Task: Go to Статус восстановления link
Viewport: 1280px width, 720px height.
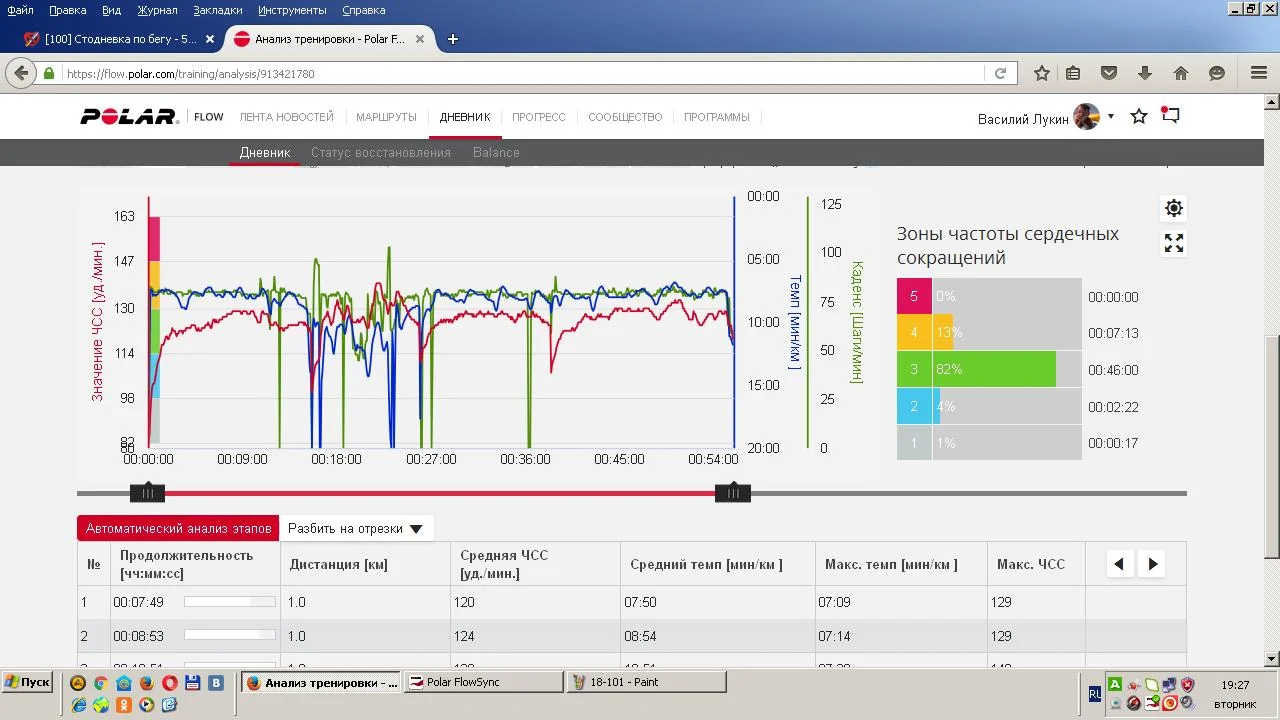Action: coord(380,153)
